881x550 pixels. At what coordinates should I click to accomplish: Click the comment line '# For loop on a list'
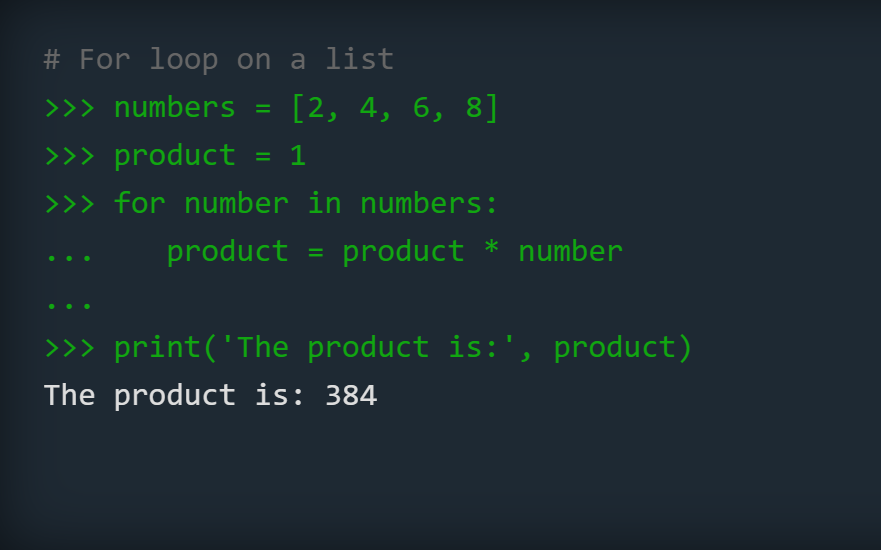pyautogui.click(x=219, y=60)
